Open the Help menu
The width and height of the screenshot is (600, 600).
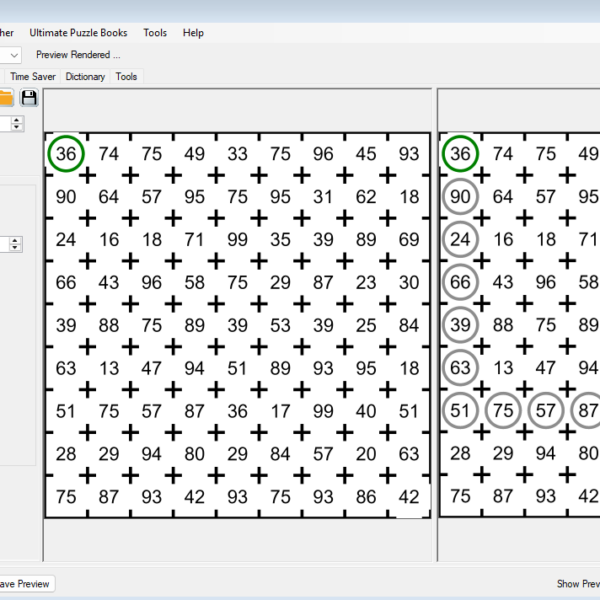(193, 33)
